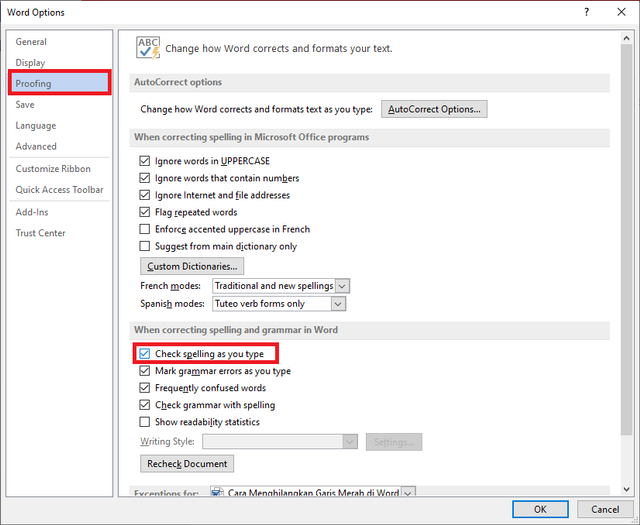The width and height of the screenshot is (640, 525).
Task: Select the Save category
Action: point(25,105)
